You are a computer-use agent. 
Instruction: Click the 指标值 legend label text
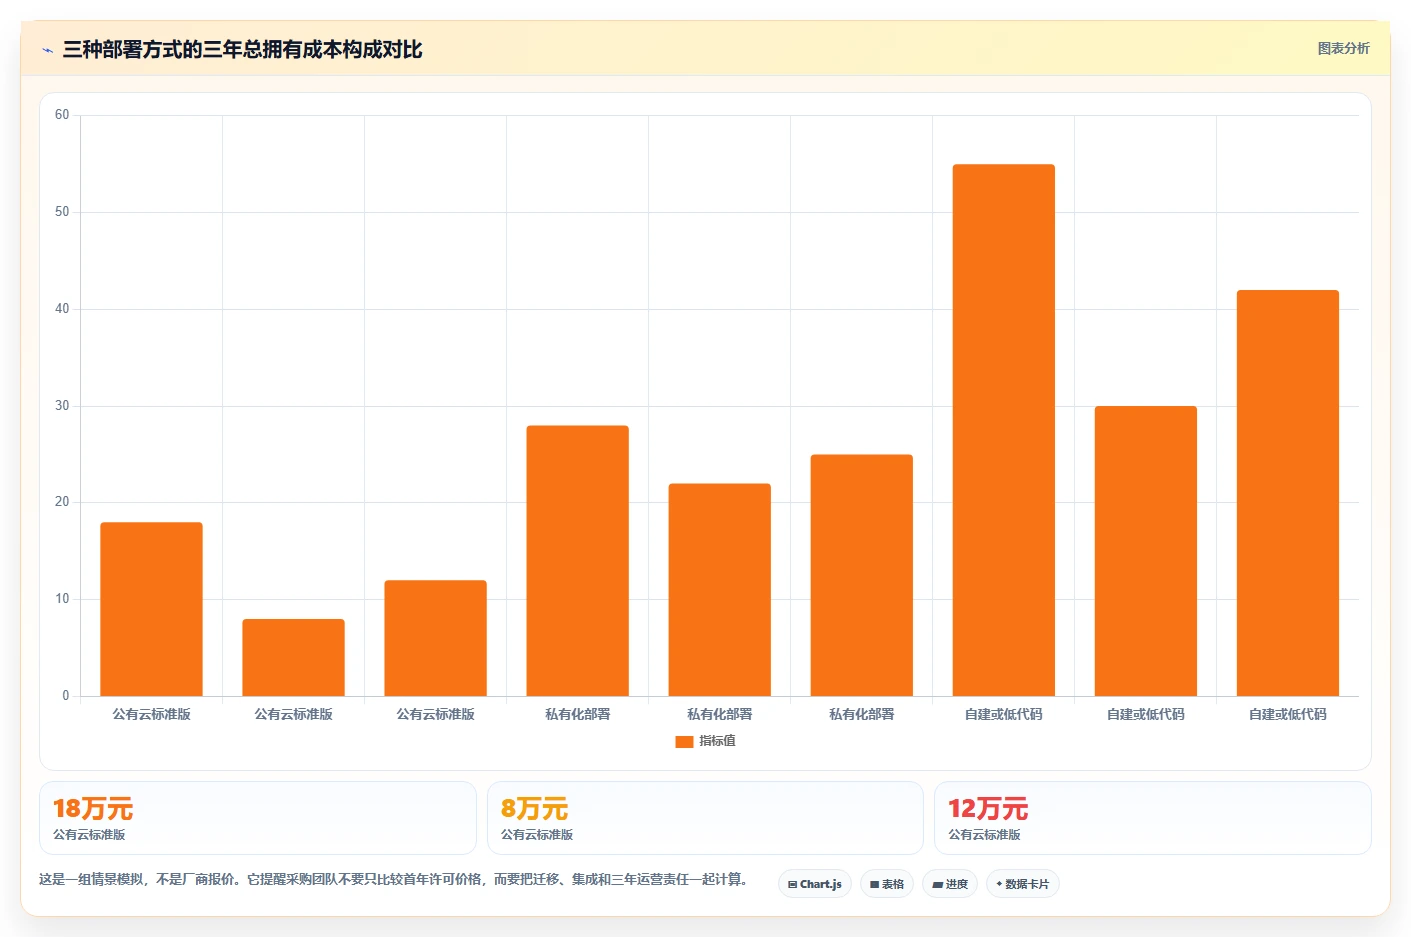coord(717,741)
